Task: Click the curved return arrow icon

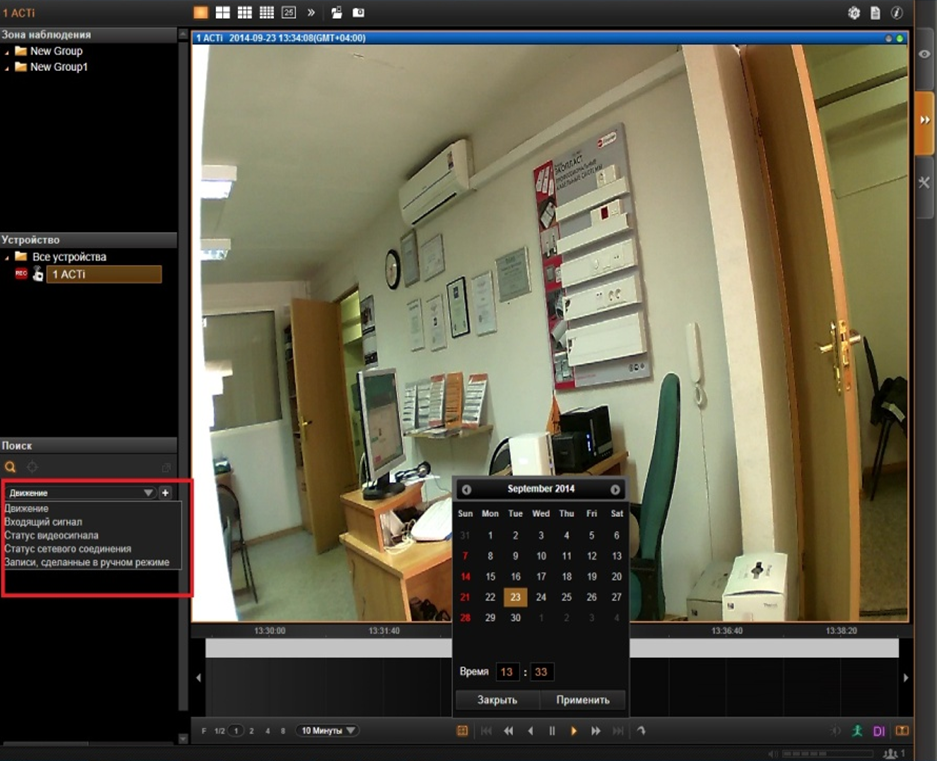Action: click(641, 731)
